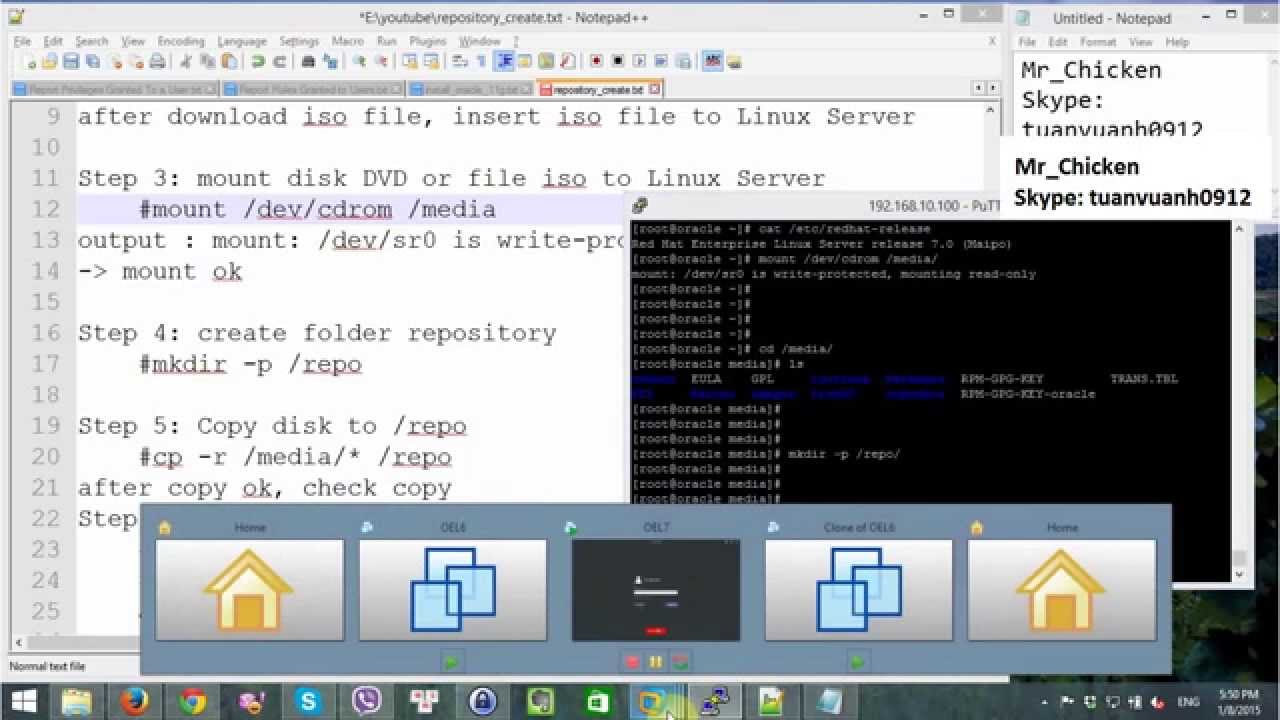The image size is (1280, 720).
Task: Open the Macro menu
Action: tap(348, 41)
